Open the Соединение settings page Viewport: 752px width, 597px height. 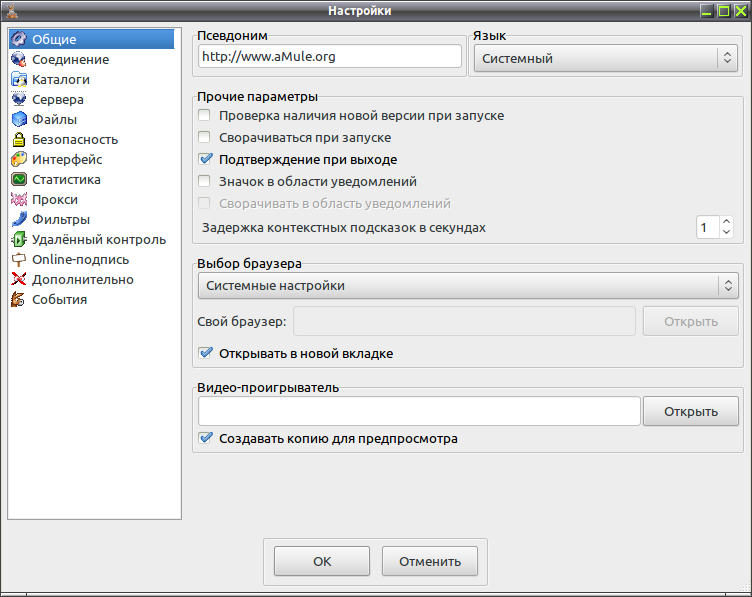(70, 59)
